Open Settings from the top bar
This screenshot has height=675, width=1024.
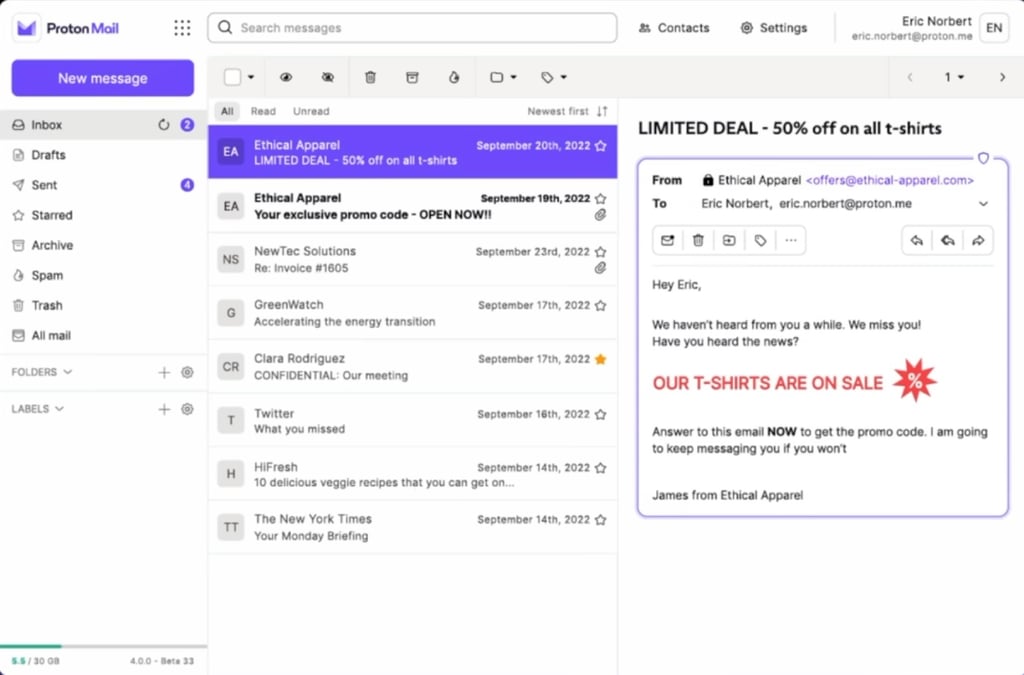(773, 28)
